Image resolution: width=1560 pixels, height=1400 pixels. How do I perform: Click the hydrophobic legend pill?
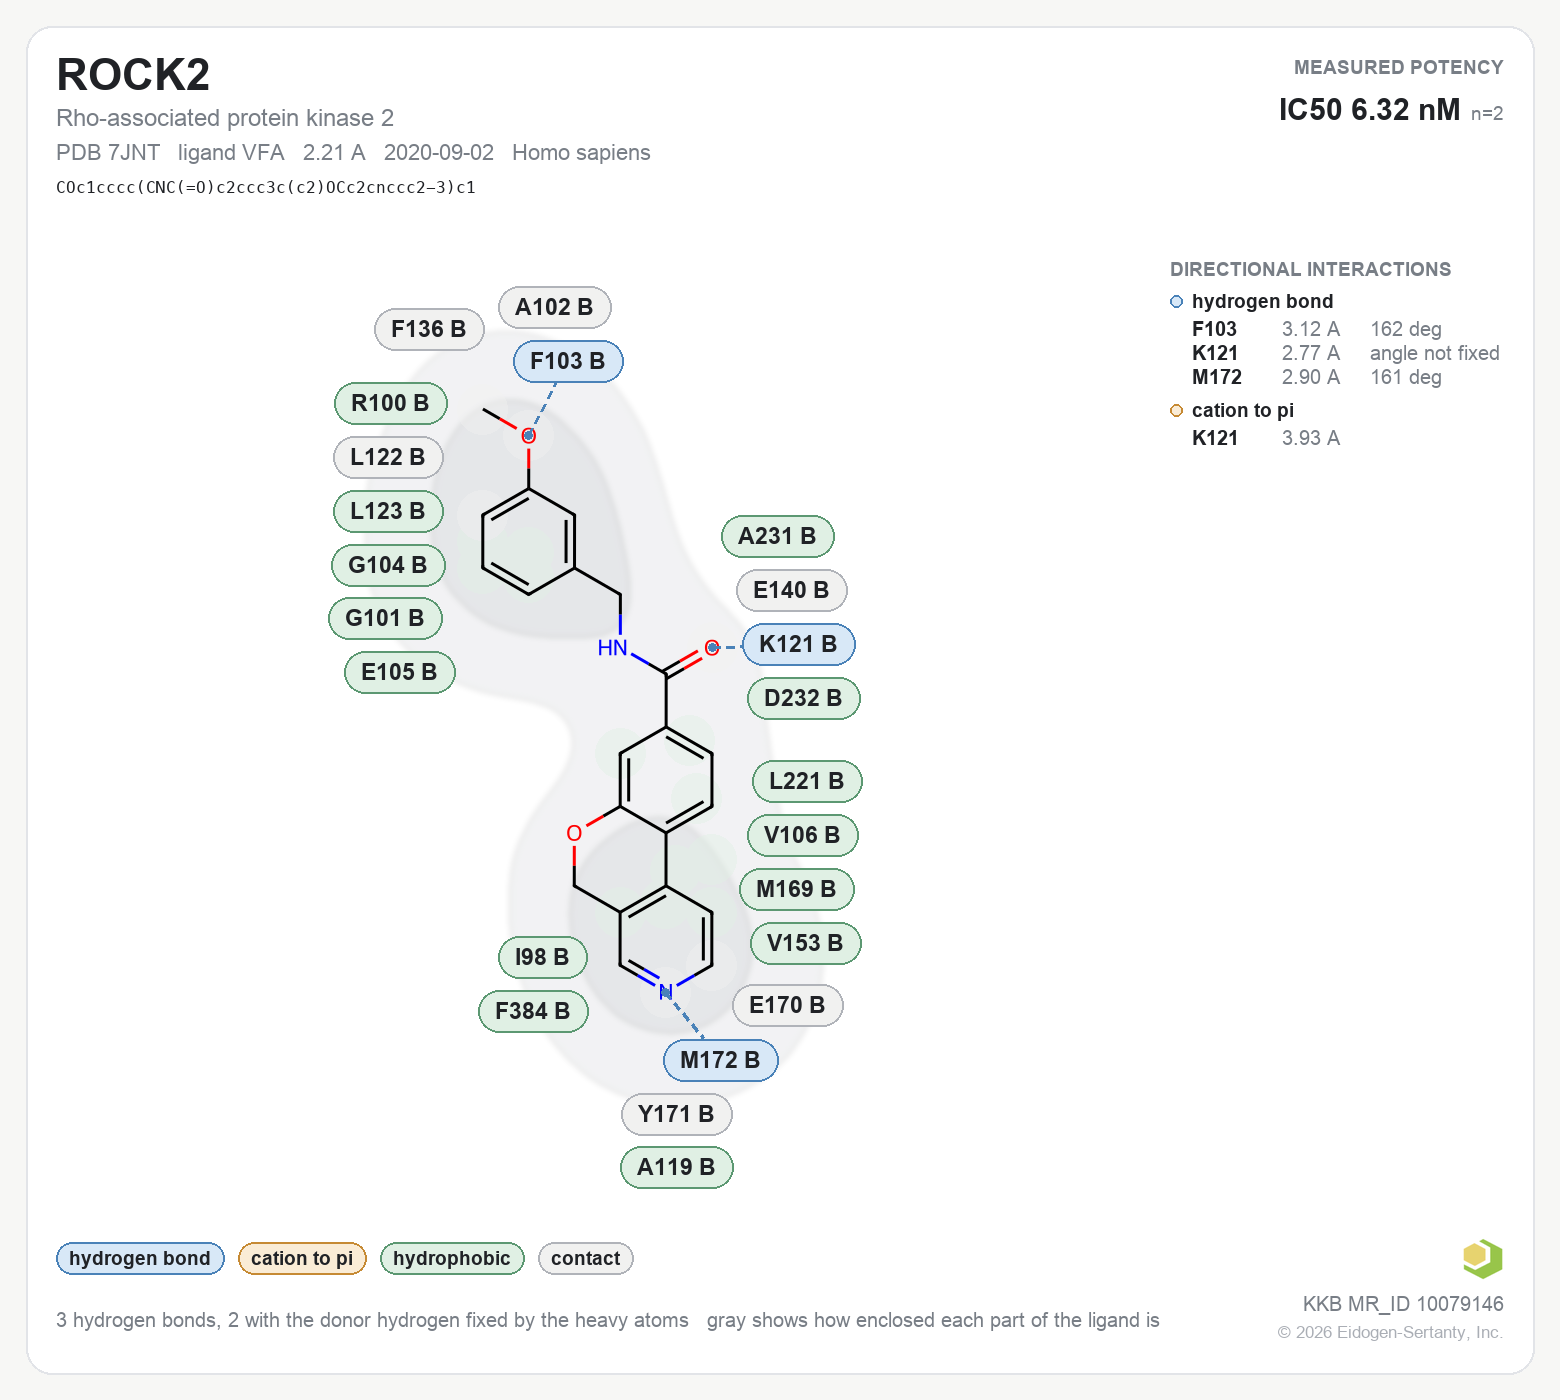point(452,1258)
